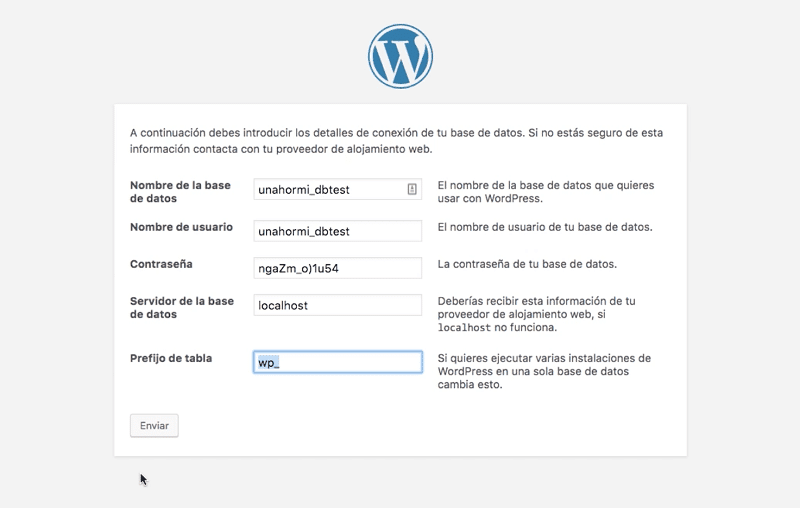Click the 'Contraseña' label
This screenshot has height=508, width=800.
coord(161,264)
